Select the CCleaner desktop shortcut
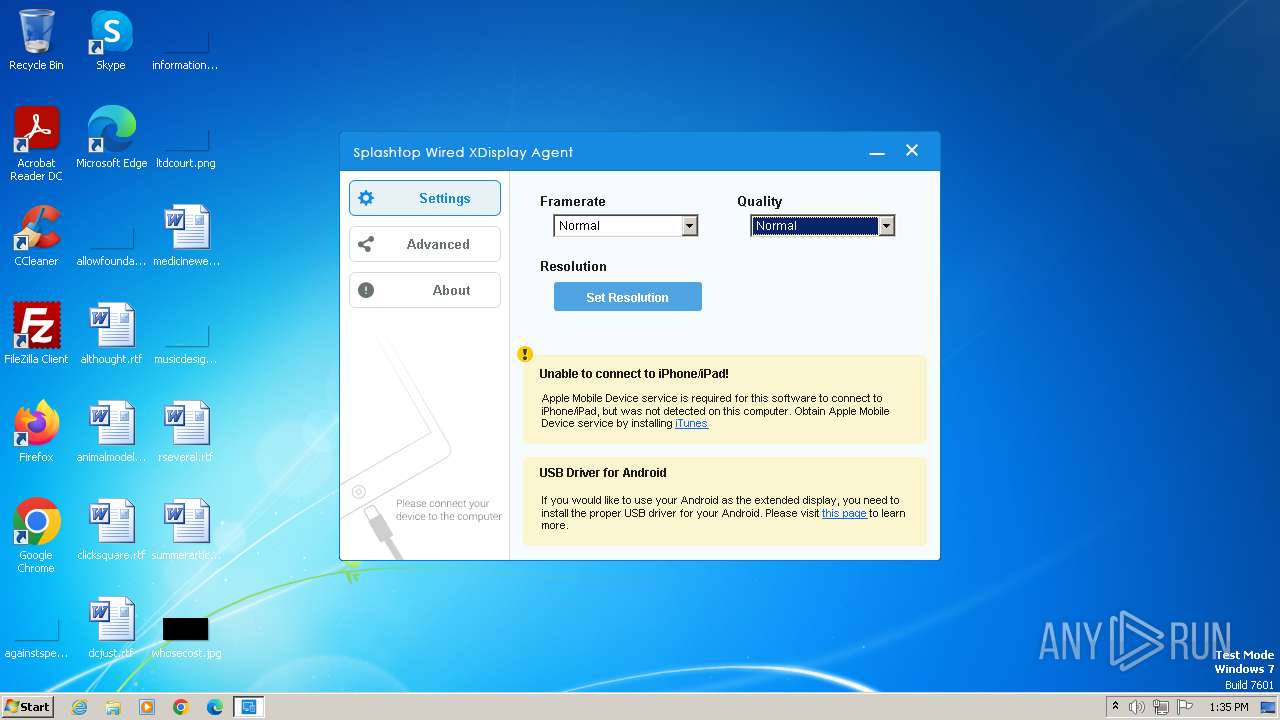Image resolution: width=1280 pixels, height=720 pixels. point(36,236)
